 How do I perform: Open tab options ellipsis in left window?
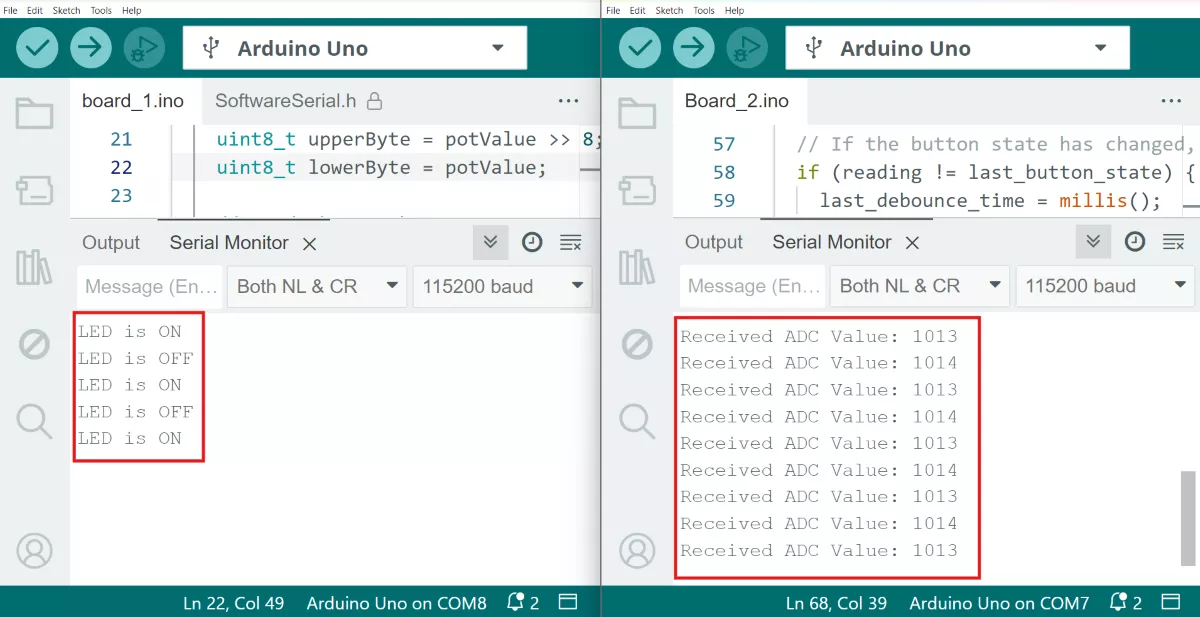[x=569, y=101]
